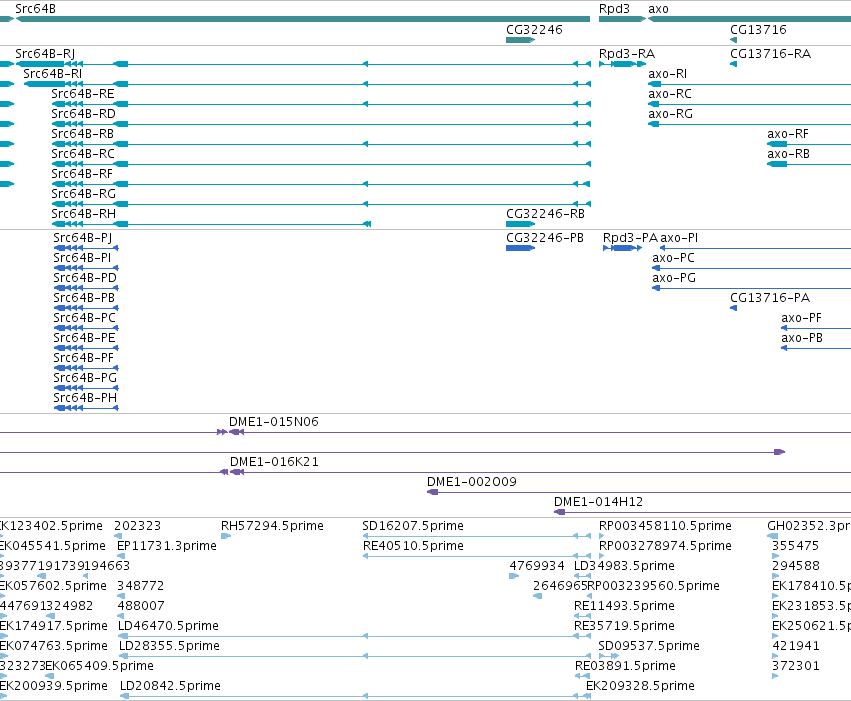Click the Src64B-PC protein label
851x701 pixels.
tap(85, 318)
